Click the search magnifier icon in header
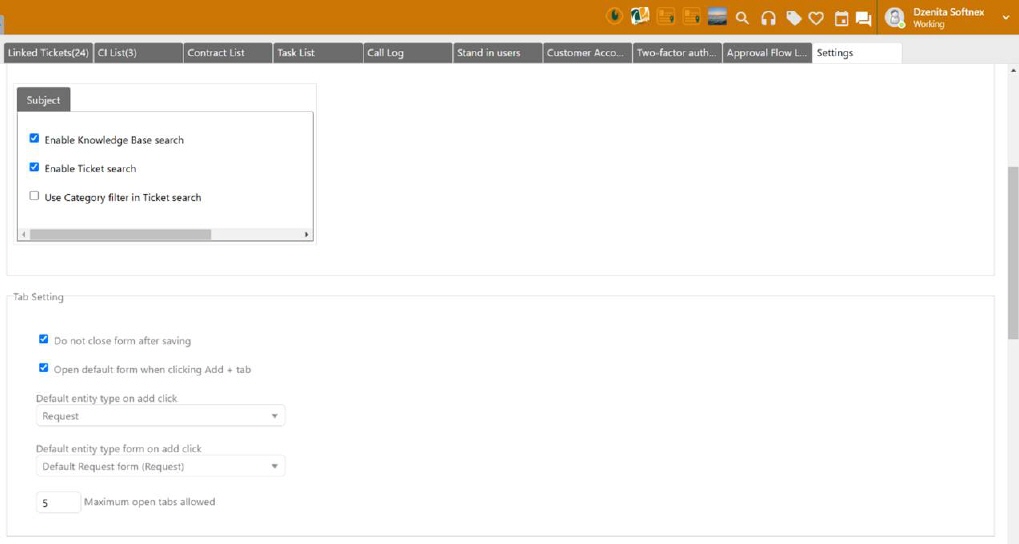Image resolution: width=1019 pixels, height=544 pixels. [742, 18]
